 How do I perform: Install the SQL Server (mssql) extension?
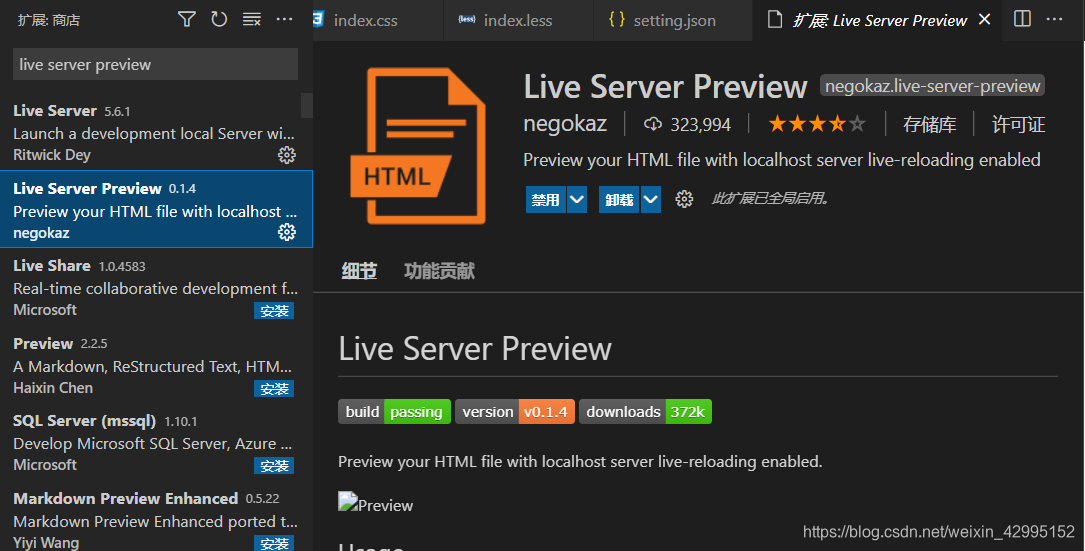tap(274, 466)
